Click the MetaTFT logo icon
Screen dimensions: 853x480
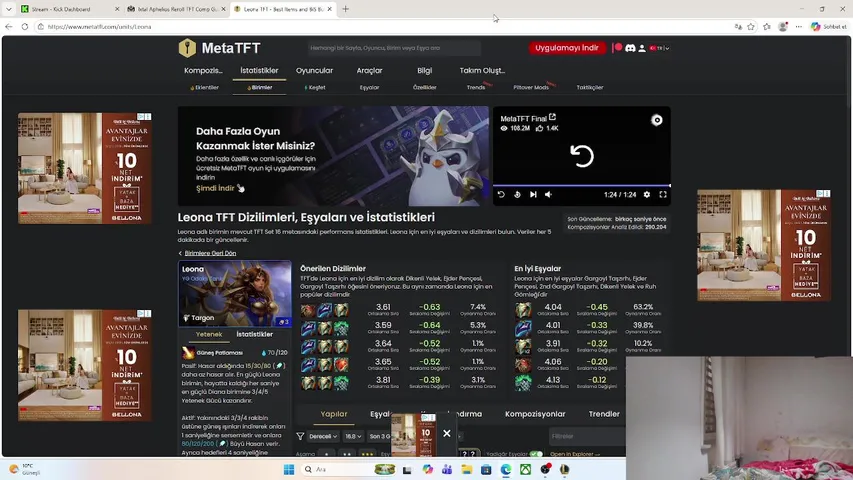[187, 48]
